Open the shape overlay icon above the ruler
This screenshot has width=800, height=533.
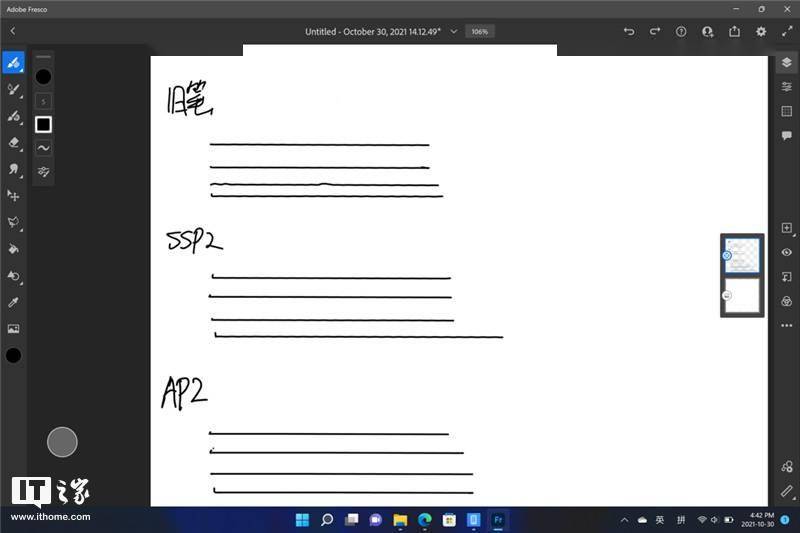[786, 466]
